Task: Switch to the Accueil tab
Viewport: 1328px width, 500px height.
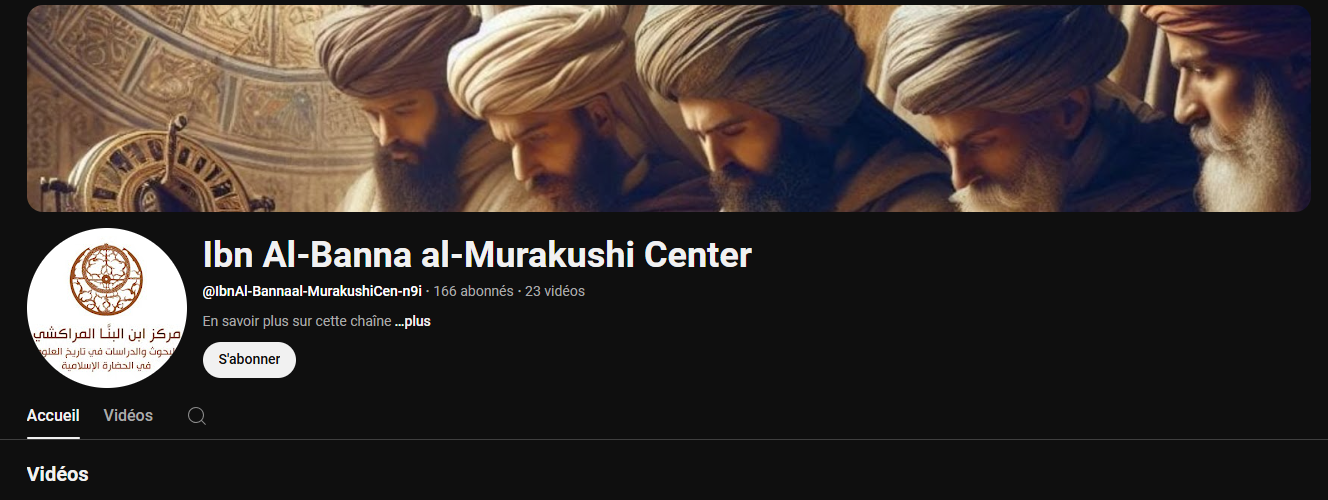Action: coord(53,416)
